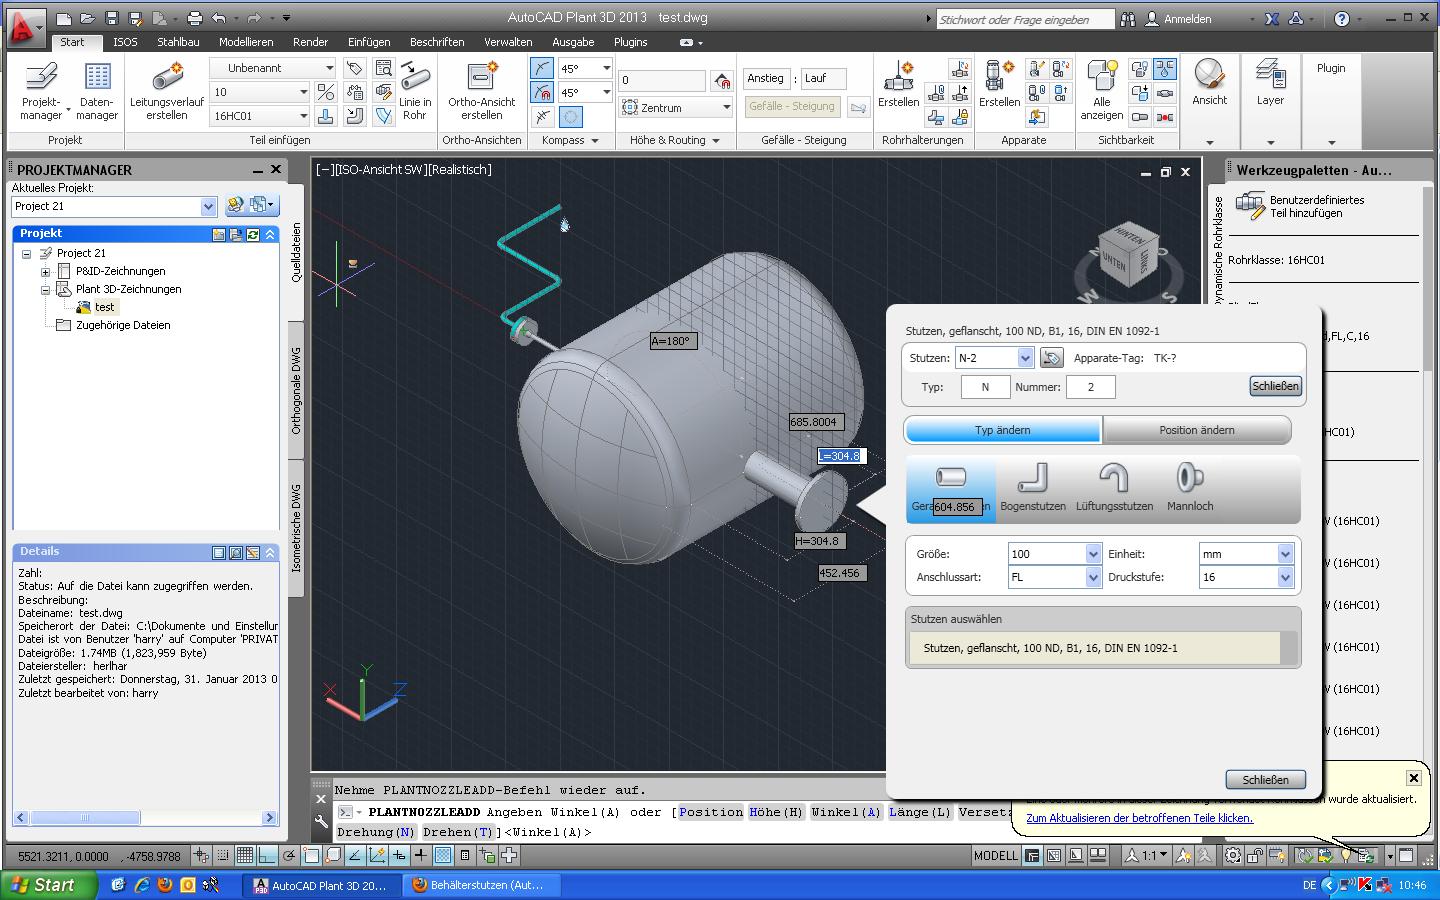Click Benutzerdefiniertes Teil hinzufügen palette tool
The height and width of the screenshot is (900, 1440).
(x=1301, y=206)
